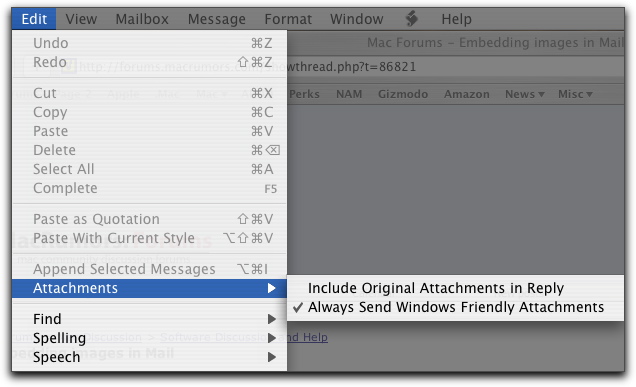Open the Format menu

click(x=288, y=19)
